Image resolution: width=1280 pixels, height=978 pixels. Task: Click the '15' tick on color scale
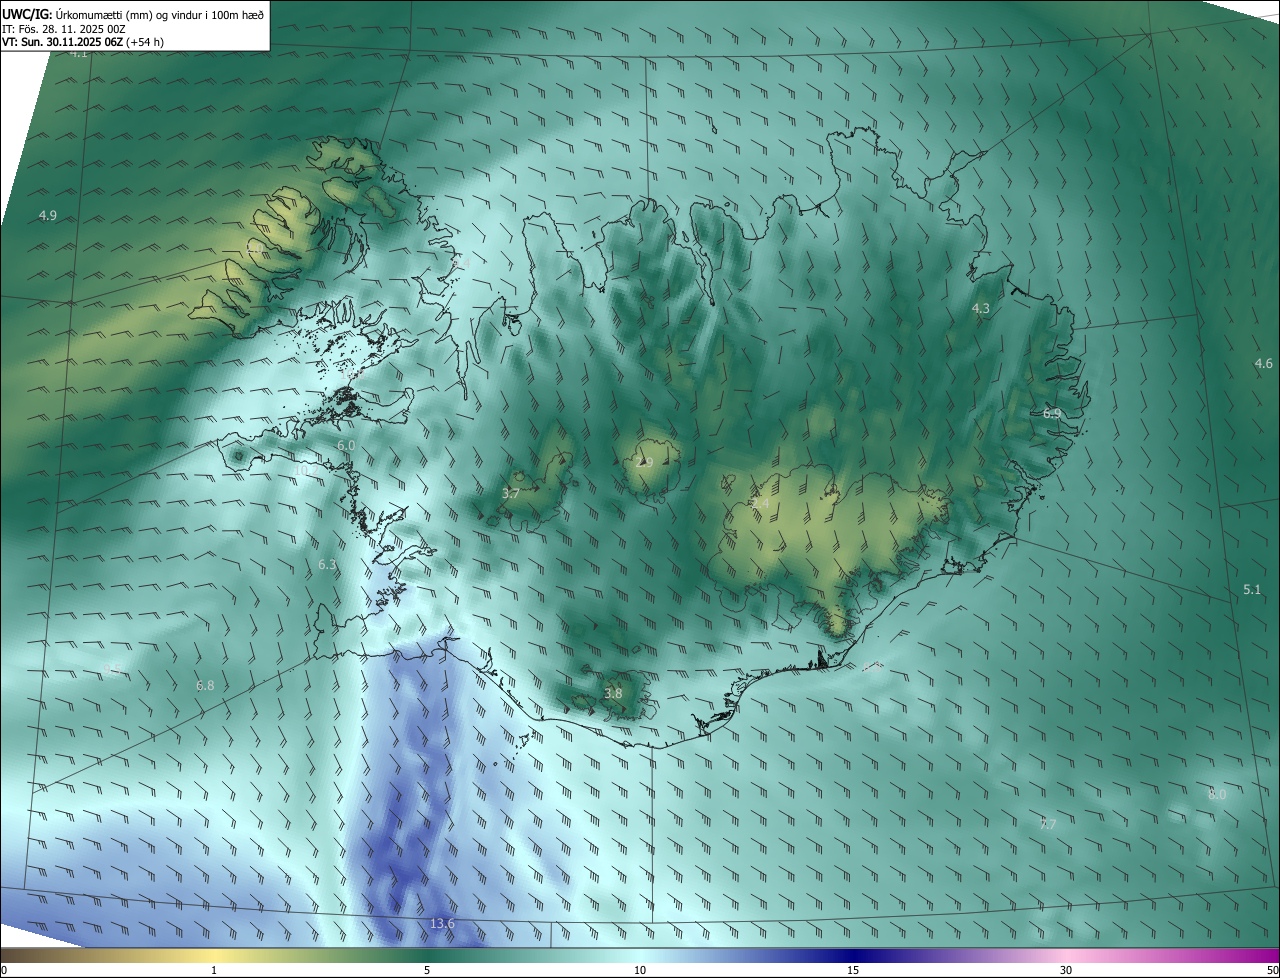pyautogui.click(x=853, y=971)
